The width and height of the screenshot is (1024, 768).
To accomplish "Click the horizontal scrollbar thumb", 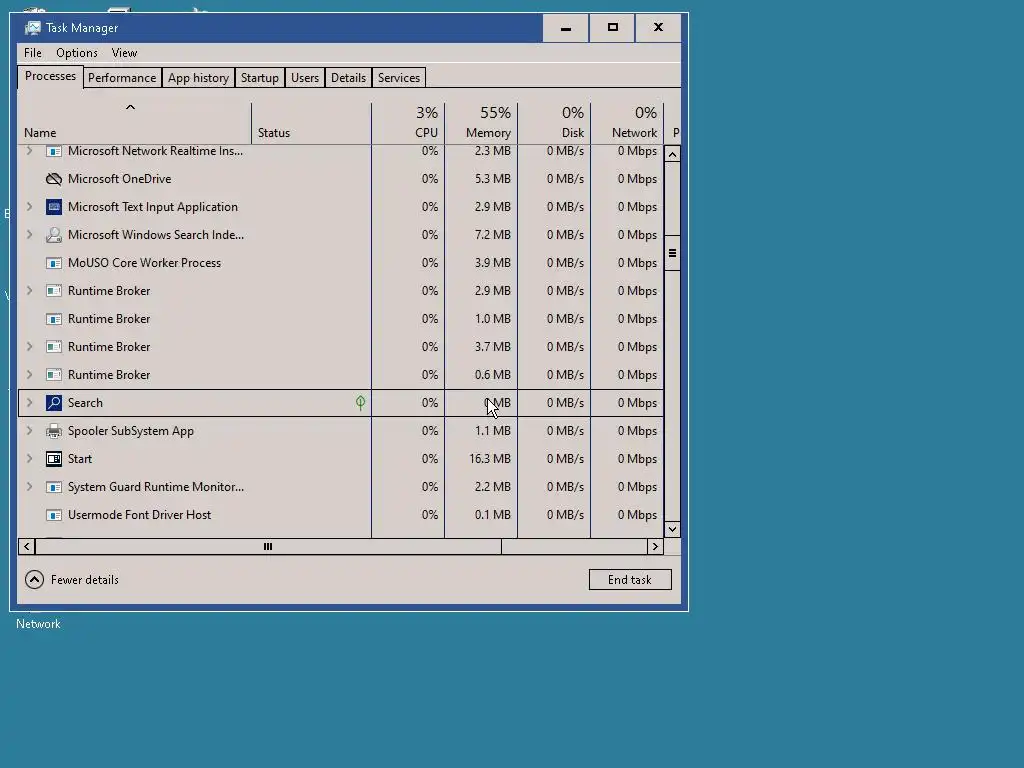I will pyautogui.click(x=268, y=547).
